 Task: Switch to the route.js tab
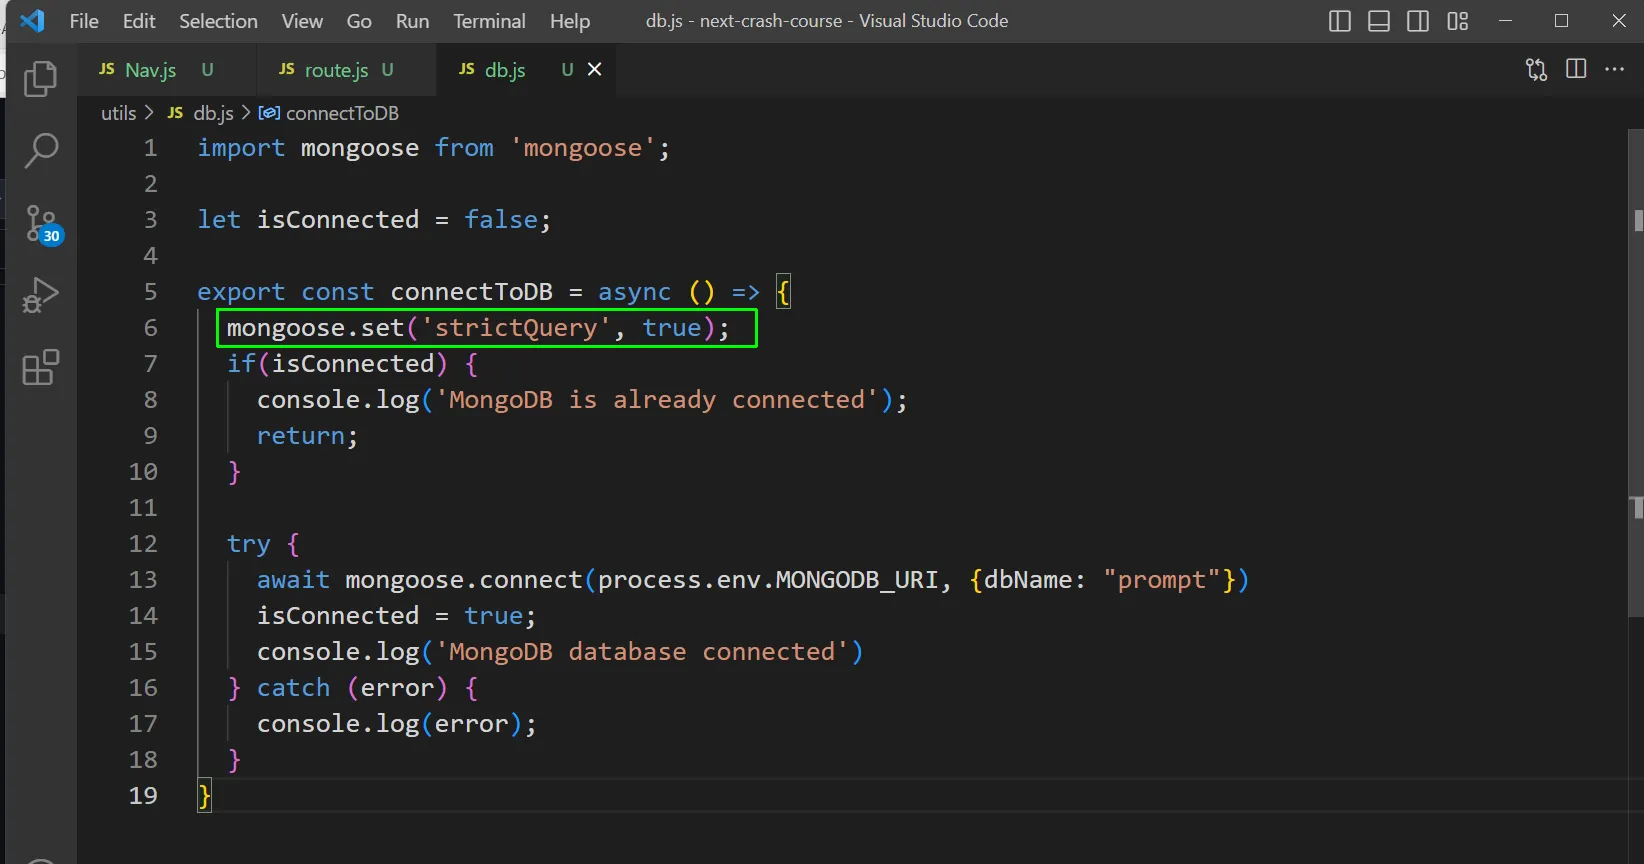point(346,69)
